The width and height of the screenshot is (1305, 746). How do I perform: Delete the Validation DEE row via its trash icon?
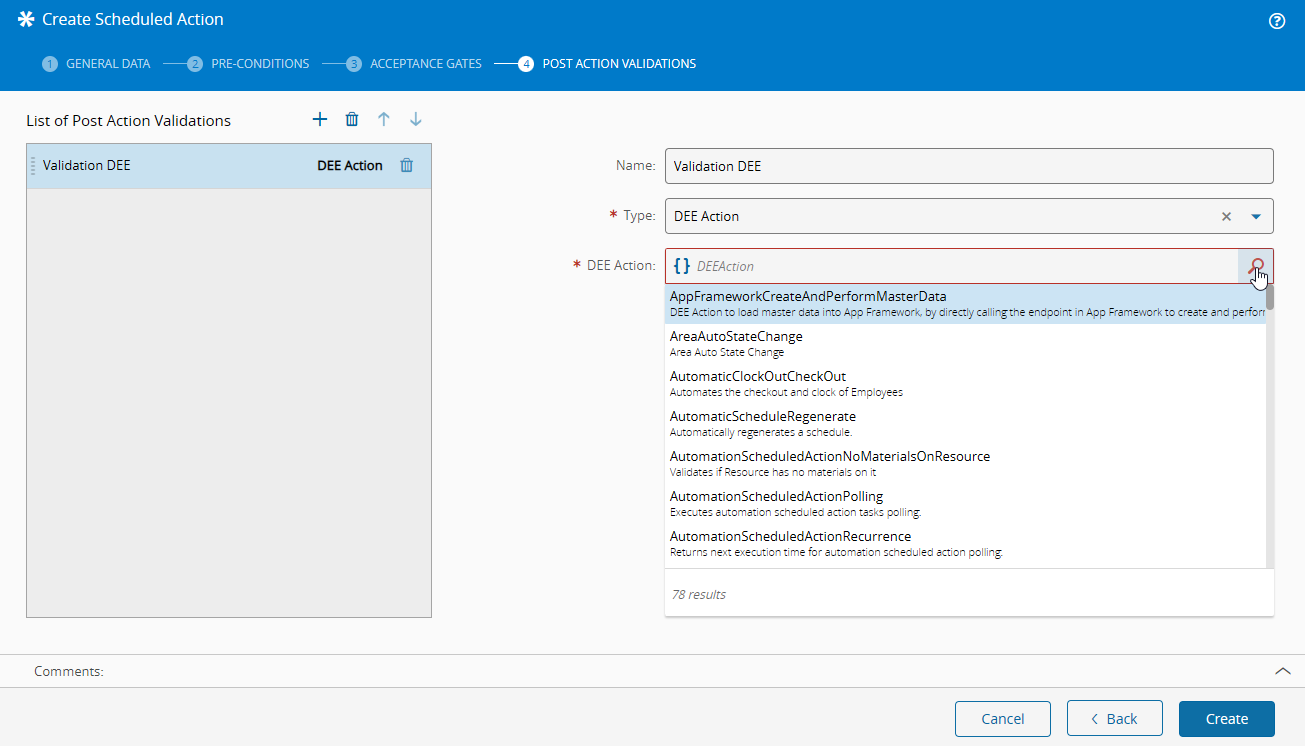point(406,166)
